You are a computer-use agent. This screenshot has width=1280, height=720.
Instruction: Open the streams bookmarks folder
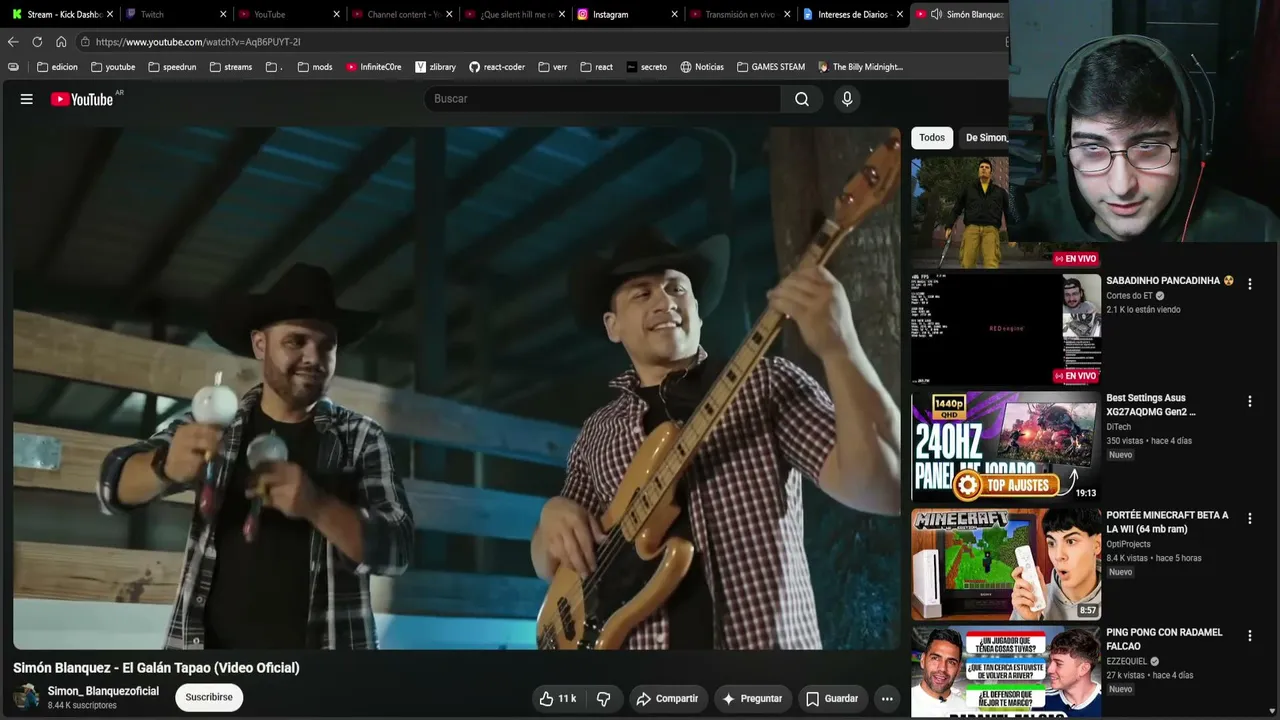(x=231, y=67)
